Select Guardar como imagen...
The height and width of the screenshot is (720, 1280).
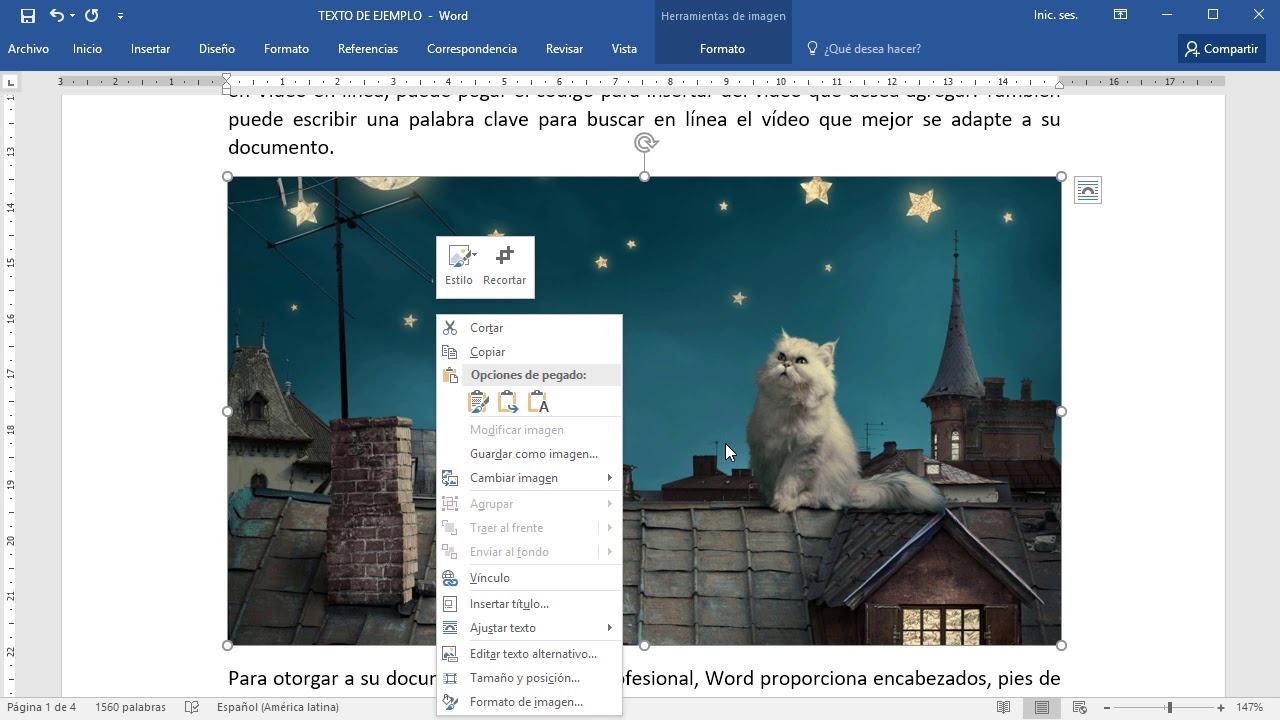click(529, 454)
